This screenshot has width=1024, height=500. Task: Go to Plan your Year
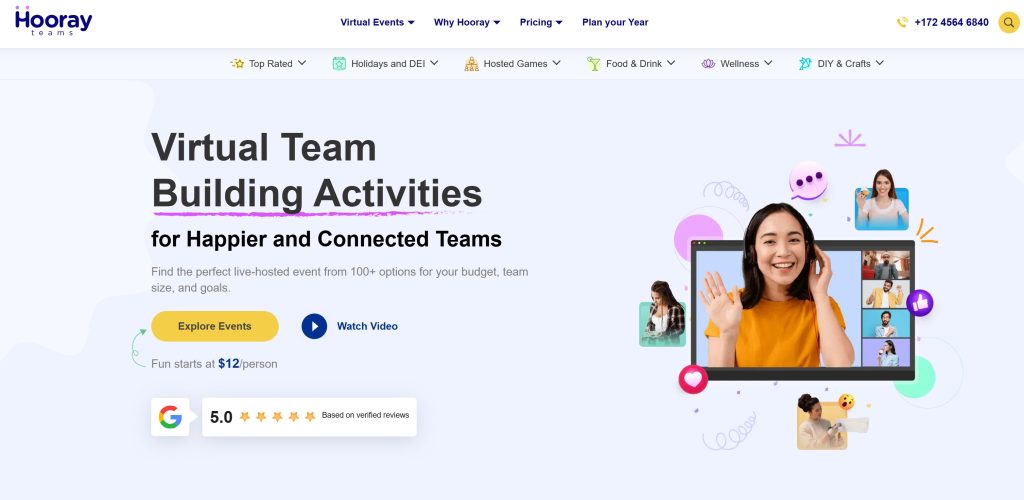click(x=615, y=22)
